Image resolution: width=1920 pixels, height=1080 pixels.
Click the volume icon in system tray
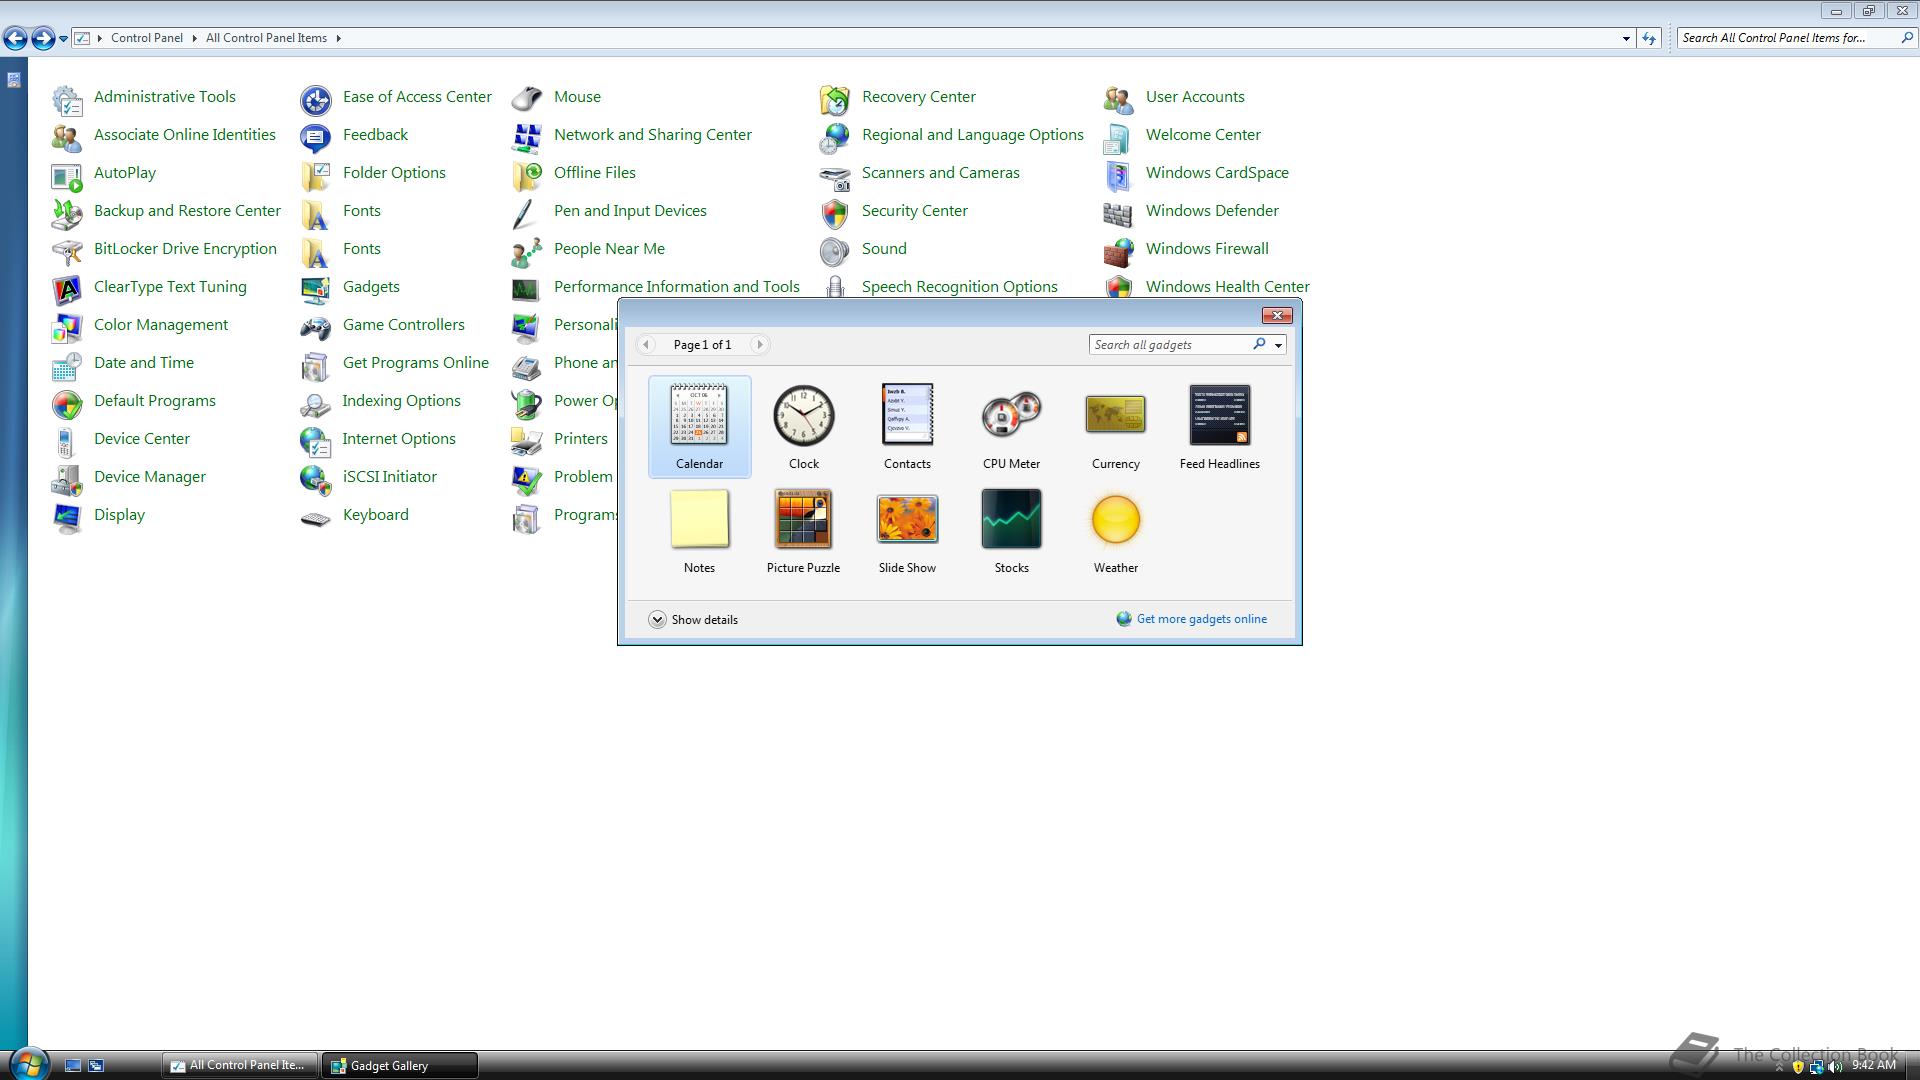click(1835, 1067)
